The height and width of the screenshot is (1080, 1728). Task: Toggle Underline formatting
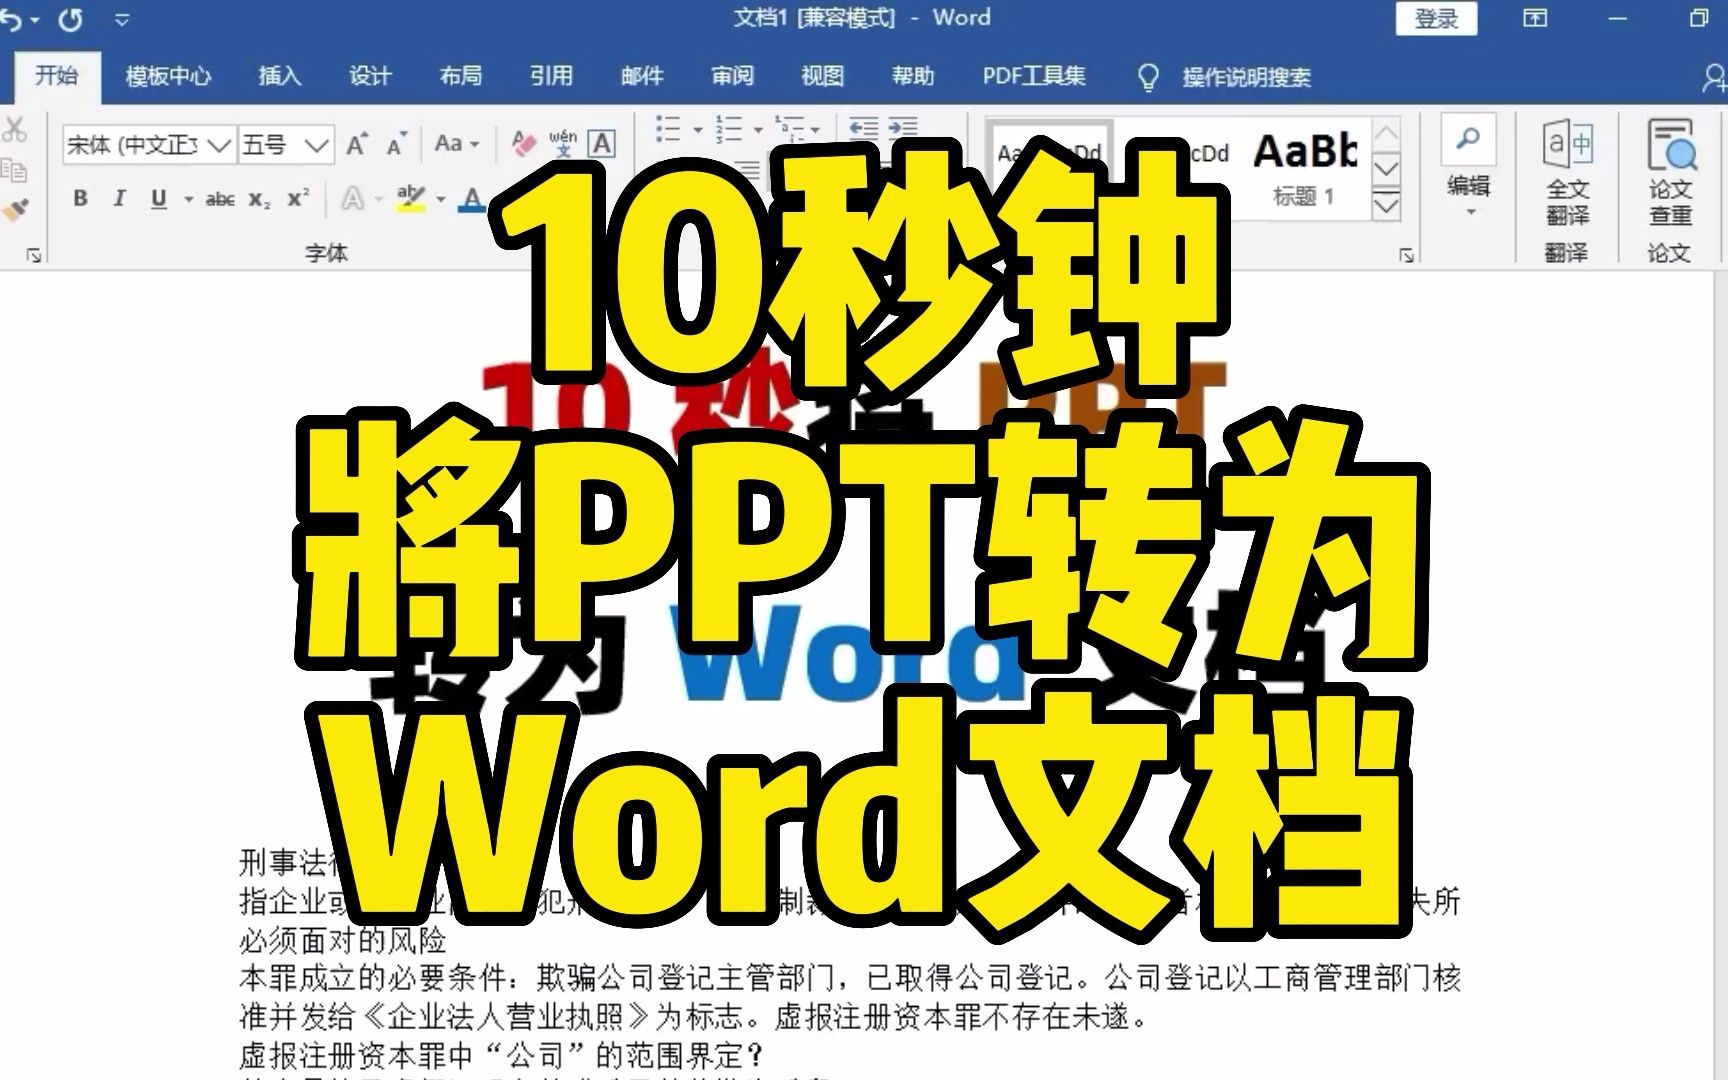(x=158, y=198)
